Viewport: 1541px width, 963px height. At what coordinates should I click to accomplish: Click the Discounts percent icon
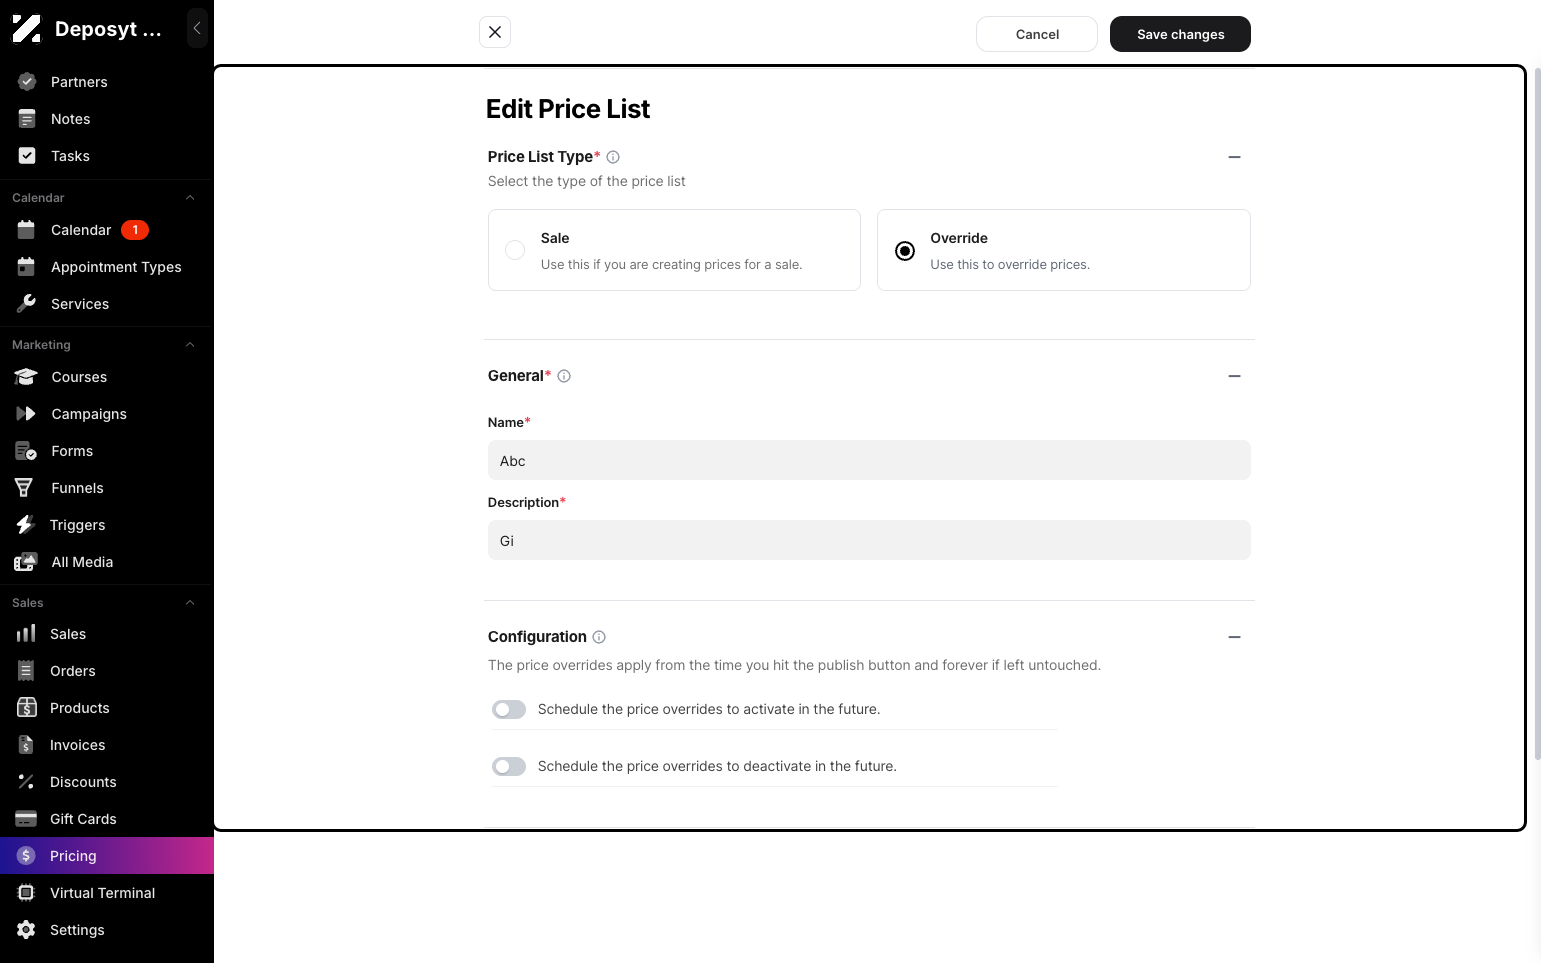26,782
